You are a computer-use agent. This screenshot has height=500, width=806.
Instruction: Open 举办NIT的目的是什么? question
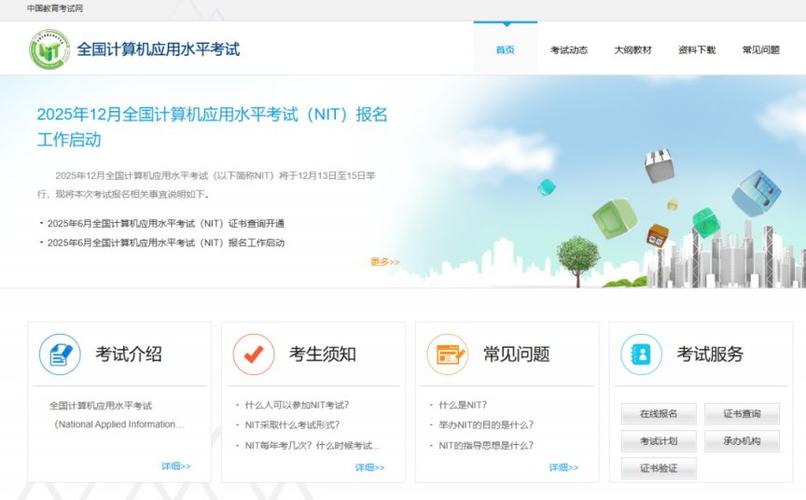tap(486, 425)
